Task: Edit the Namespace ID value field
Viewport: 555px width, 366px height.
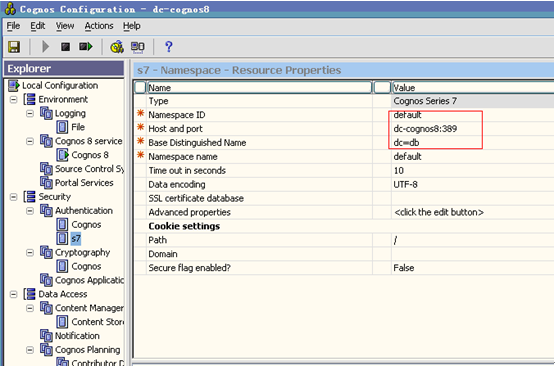Action: (473, 115)
